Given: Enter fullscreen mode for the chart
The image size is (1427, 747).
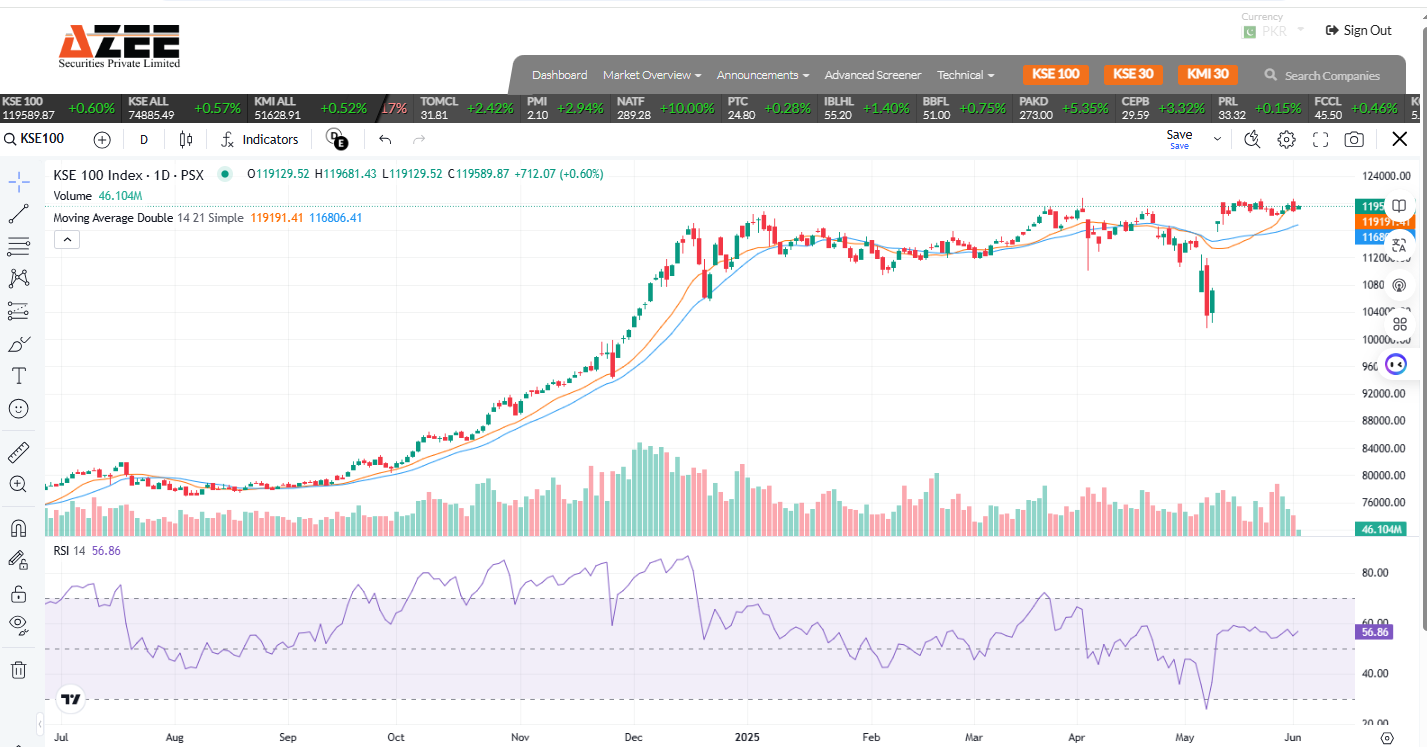Looking at the screenshot, I should [1320, 140].
